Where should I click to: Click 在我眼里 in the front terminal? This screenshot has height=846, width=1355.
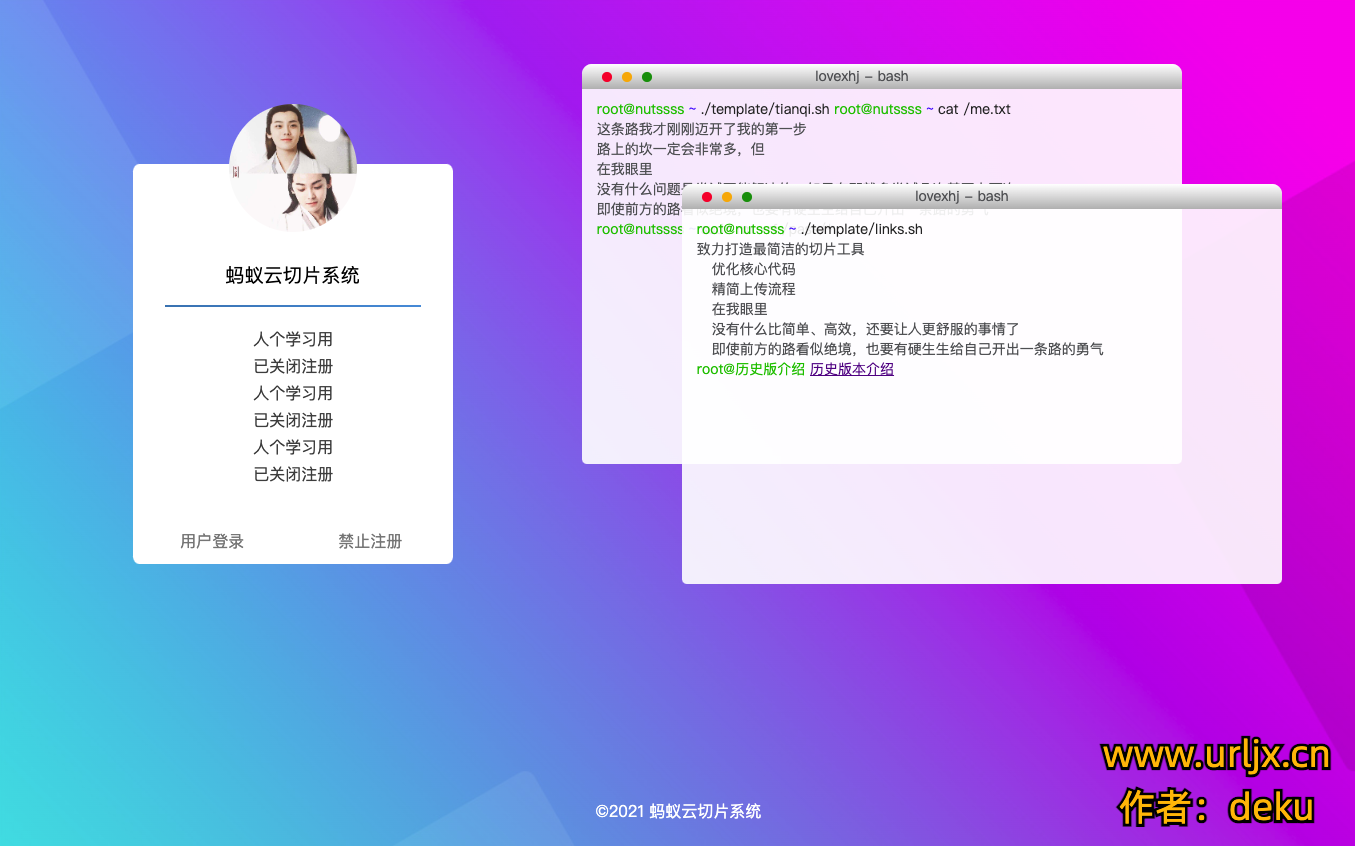[740, 309]
